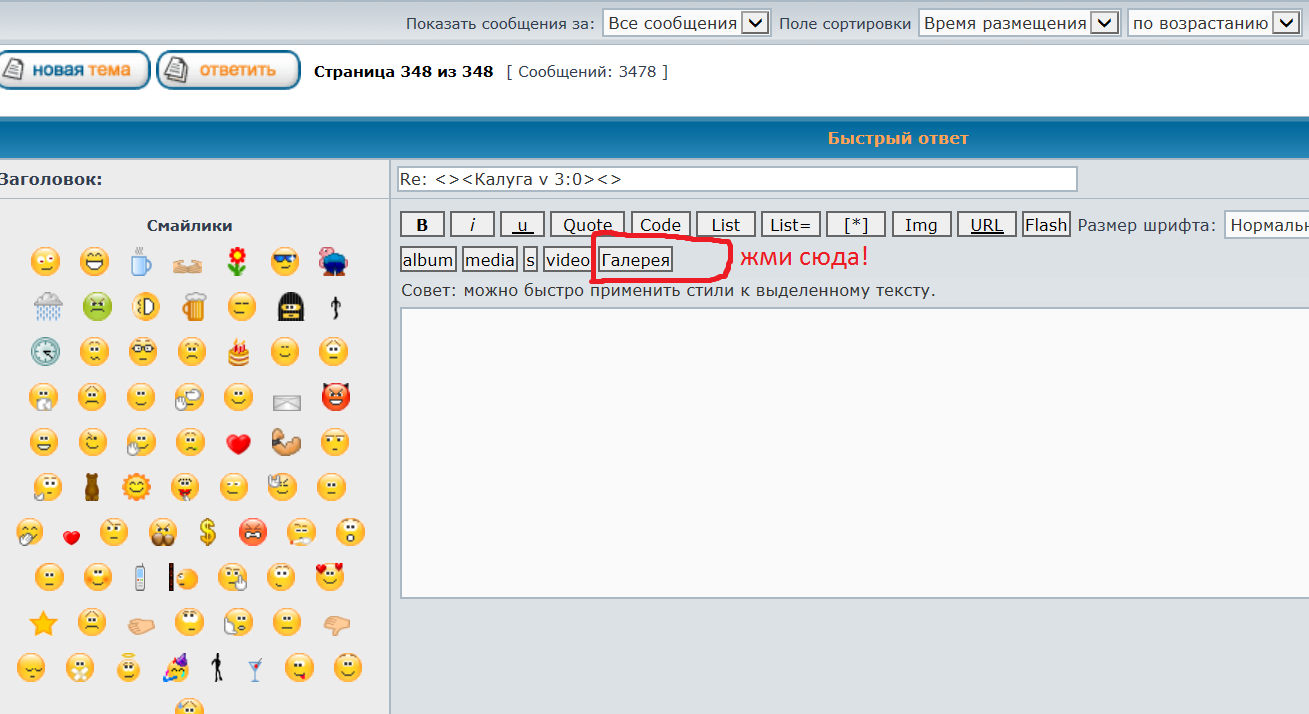
Task: Insert the rain cloud smiley
Action: coord(47,306)
